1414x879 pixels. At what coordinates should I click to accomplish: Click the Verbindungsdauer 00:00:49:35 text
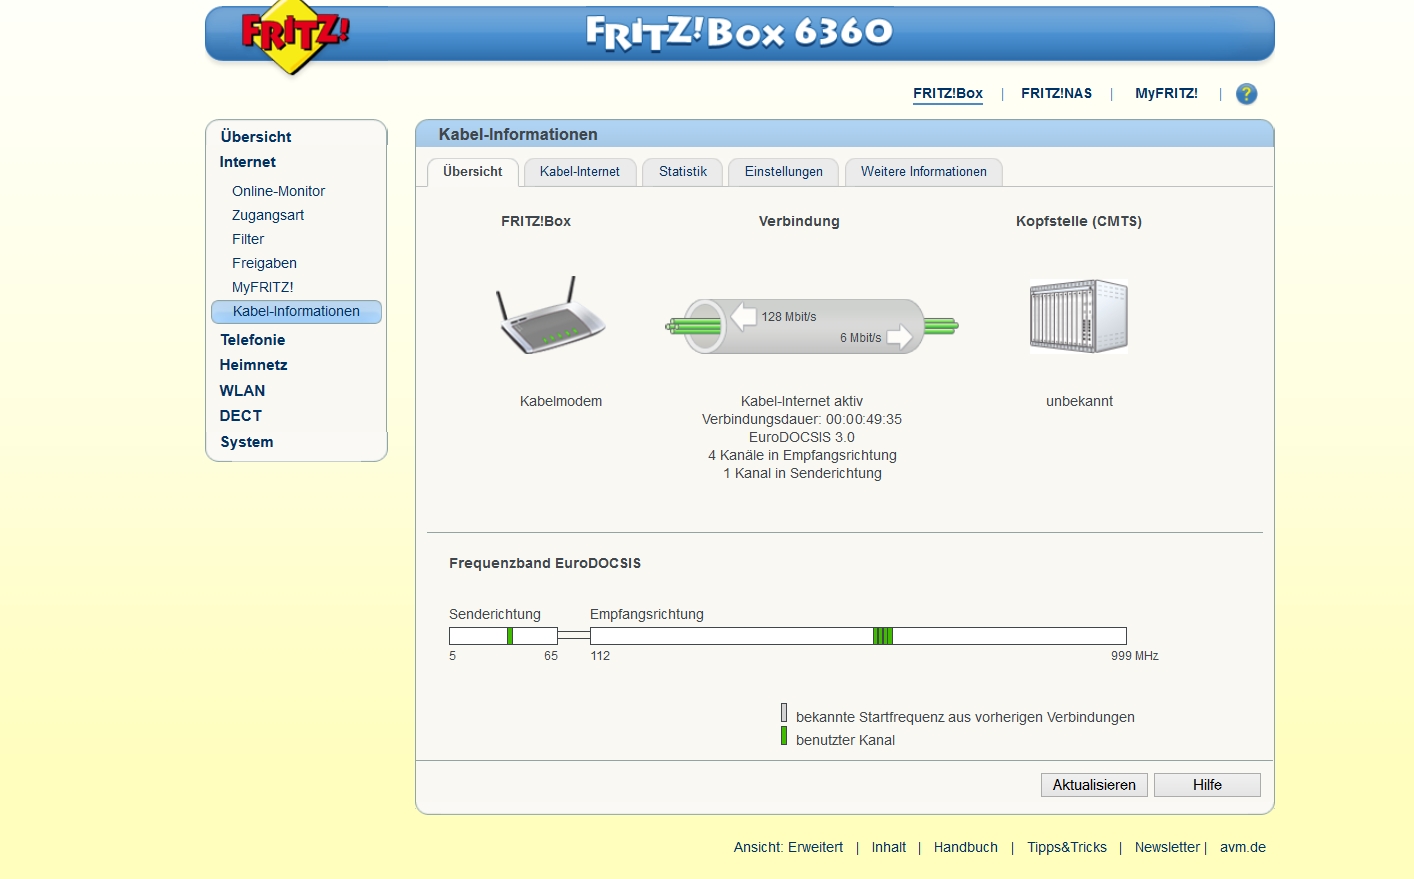(802, 419)
